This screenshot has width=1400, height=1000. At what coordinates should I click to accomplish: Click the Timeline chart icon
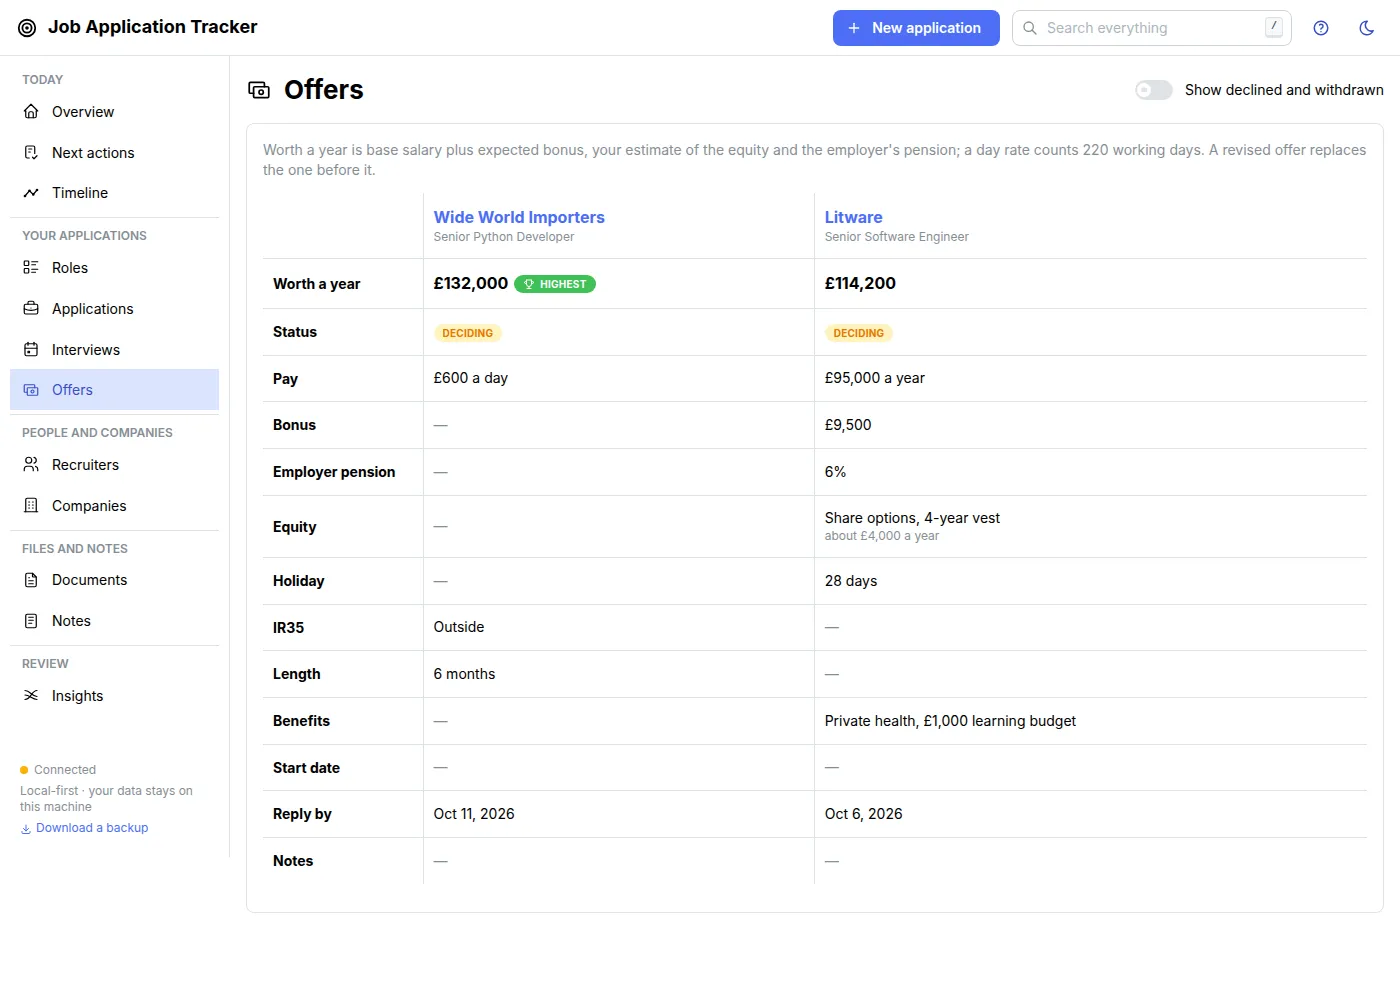pos(31,193)
